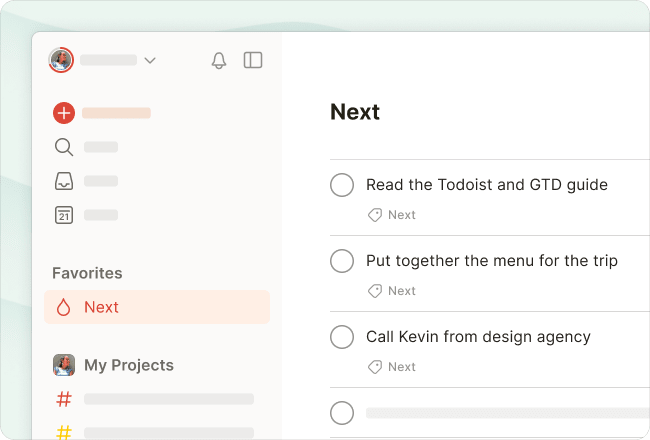Complete "Read the Todoist and GTD guide"
The image size is (650, 440).
(342, 185)
